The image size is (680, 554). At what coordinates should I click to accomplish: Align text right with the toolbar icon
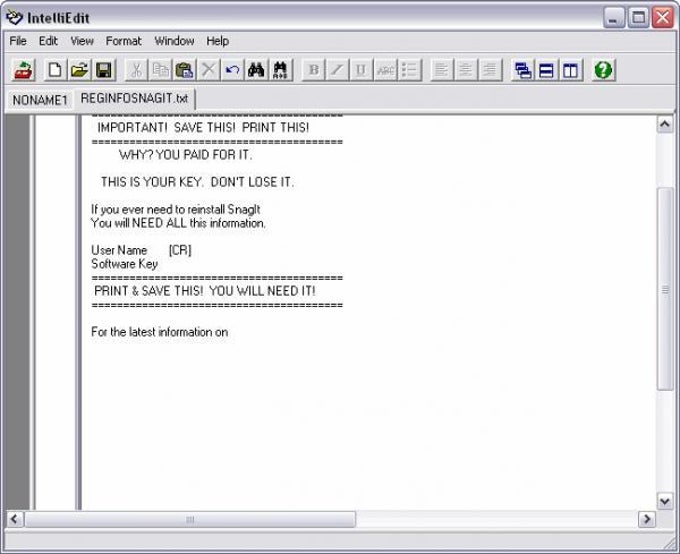point(490,70)
